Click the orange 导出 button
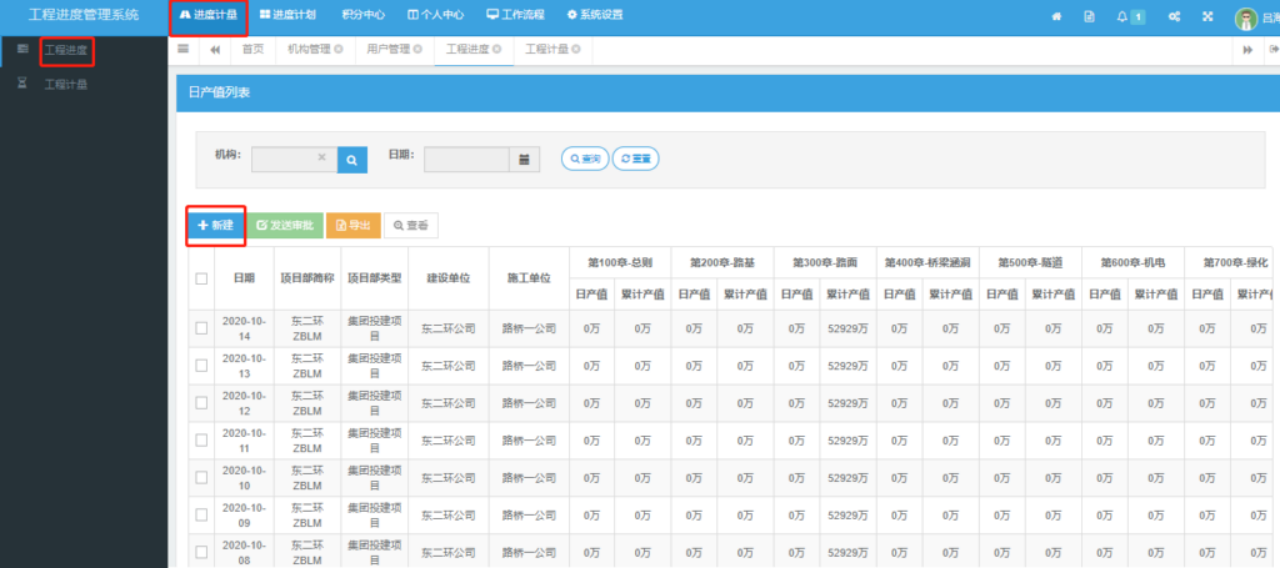 pos(353,225)
